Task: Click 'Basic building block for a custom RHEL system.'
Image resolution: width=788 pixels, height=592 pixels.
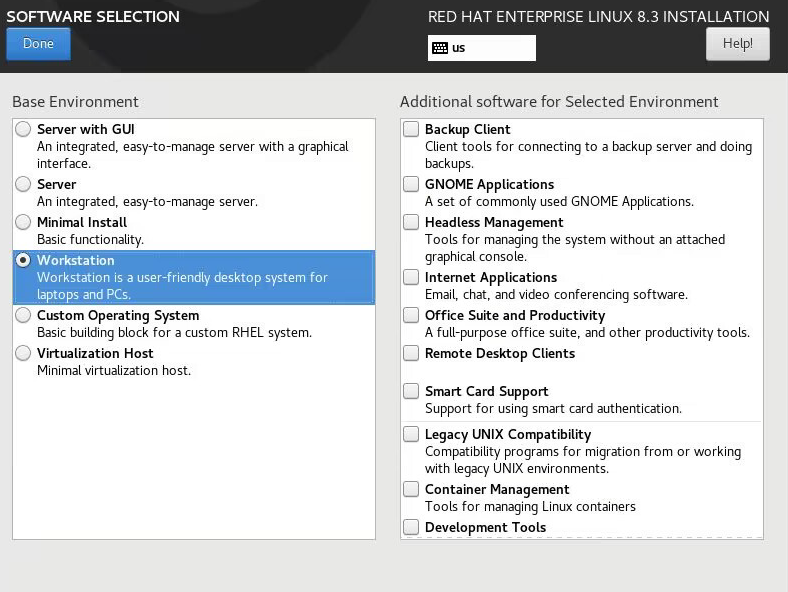Action: click(x=174, y=333)
